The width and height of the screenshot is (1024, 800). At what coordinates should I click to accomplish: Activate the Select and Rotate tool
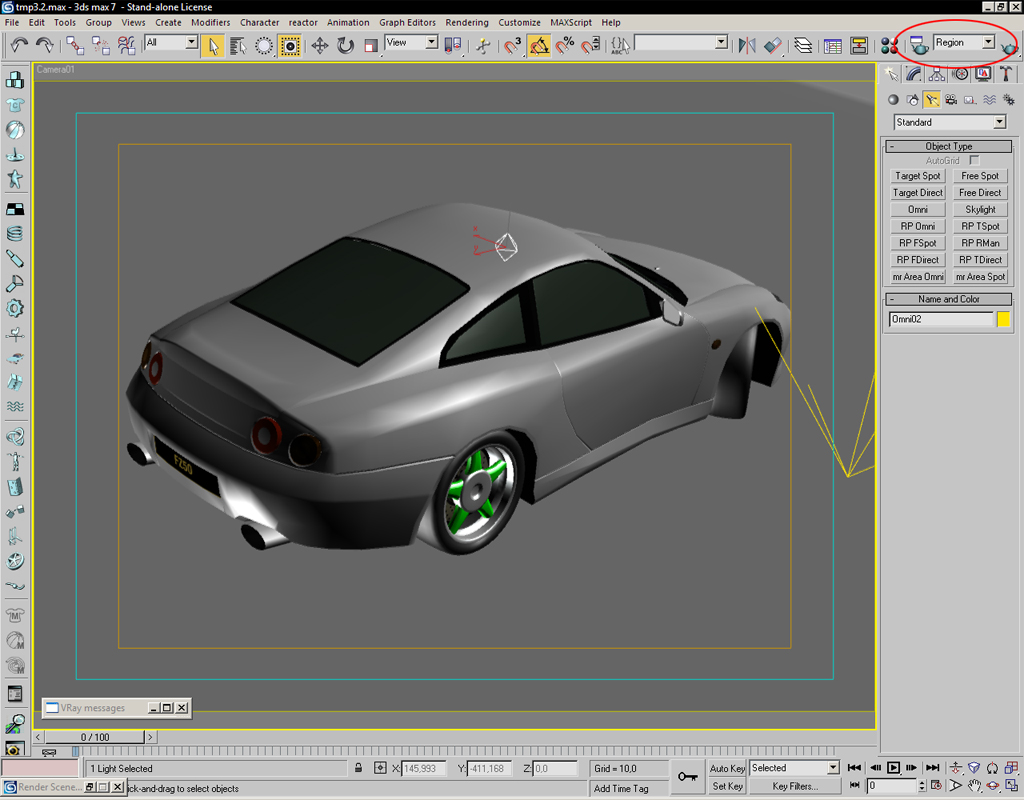click(x=346, y=45)
